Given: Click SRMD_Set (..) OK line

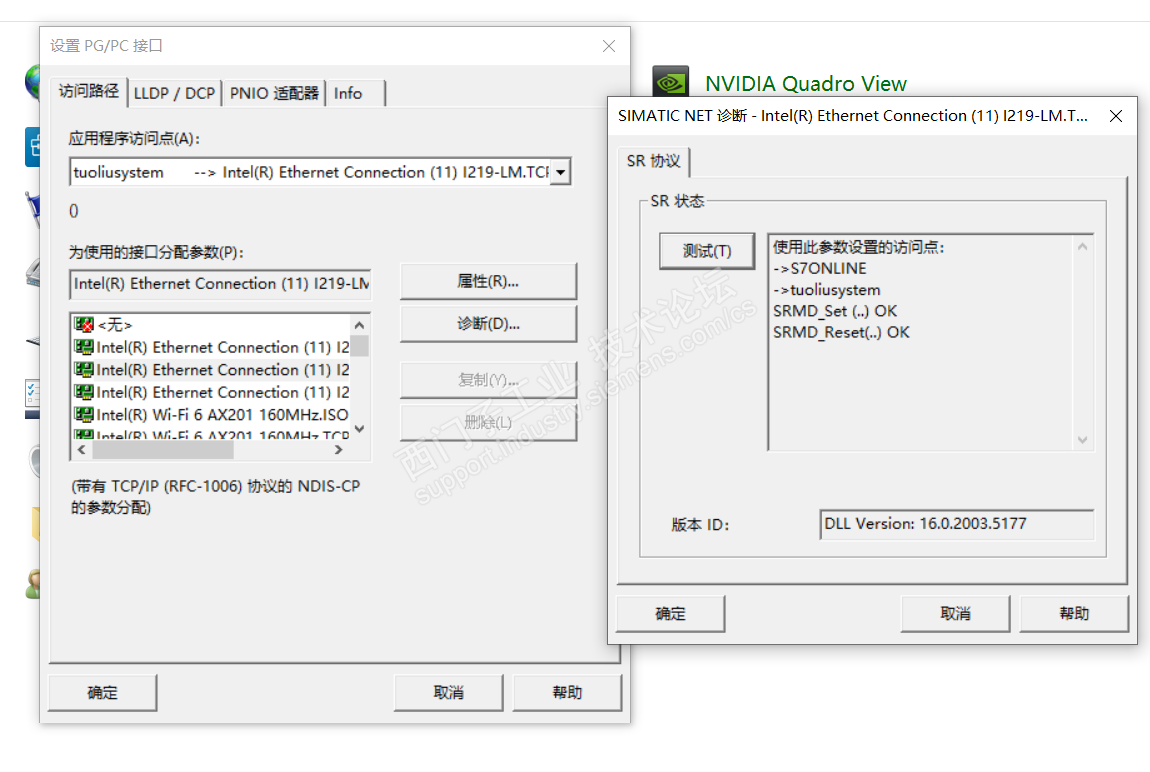Looking at the screenshot, I should 835,311.
